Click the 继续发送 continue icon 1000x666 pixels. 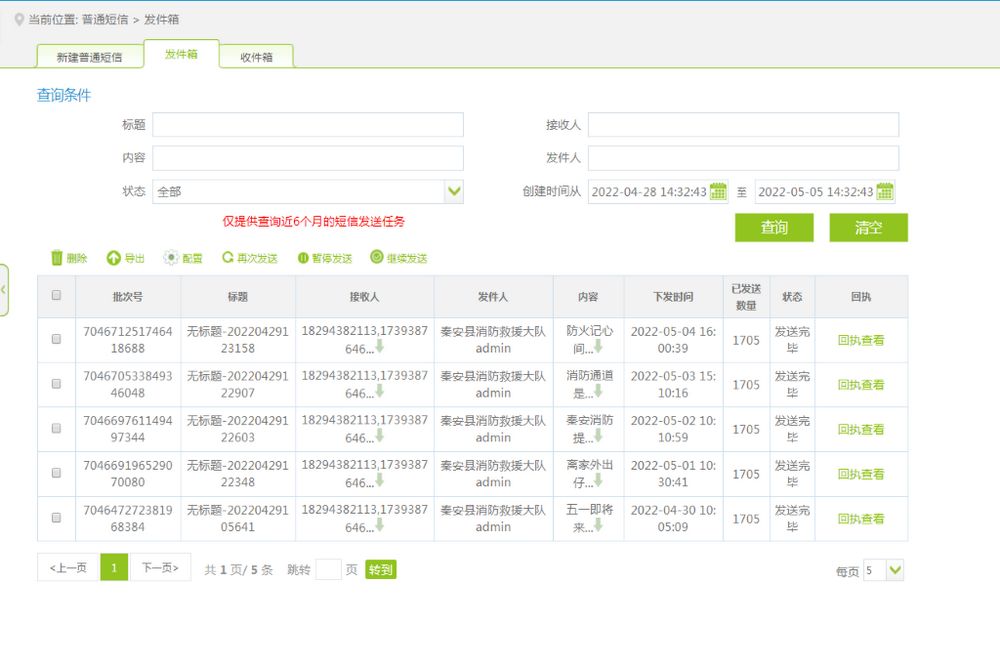click(x=377, y=258)
